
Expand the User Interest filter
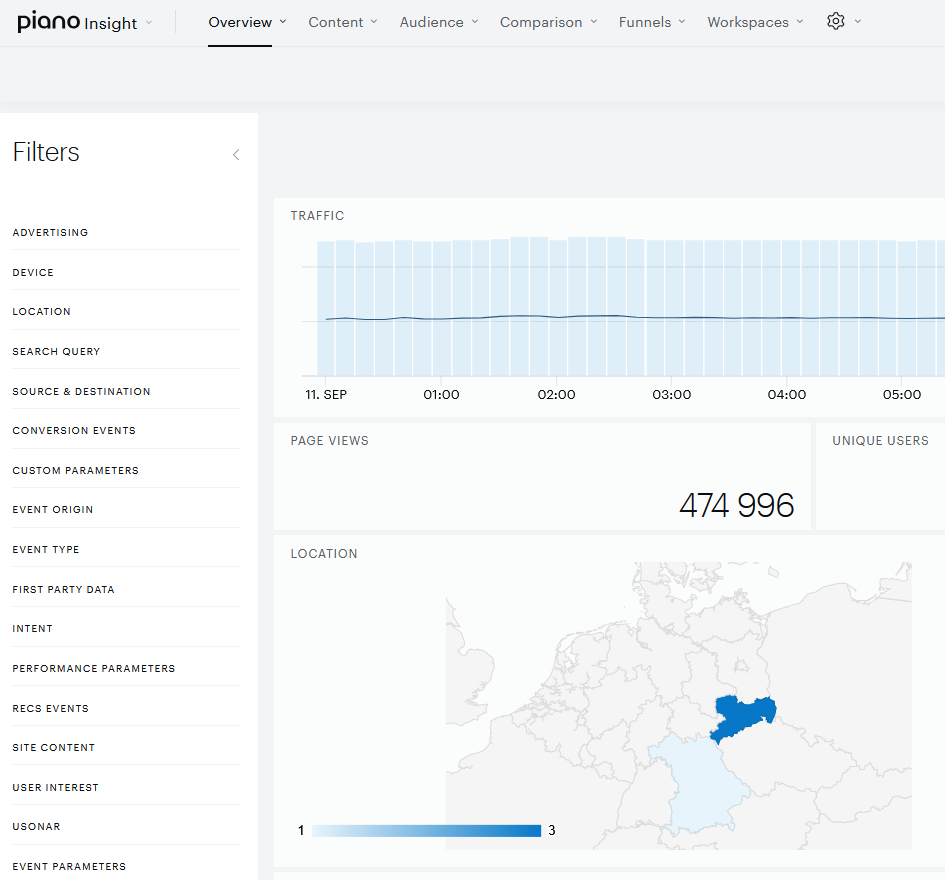[x=126, y=787]
